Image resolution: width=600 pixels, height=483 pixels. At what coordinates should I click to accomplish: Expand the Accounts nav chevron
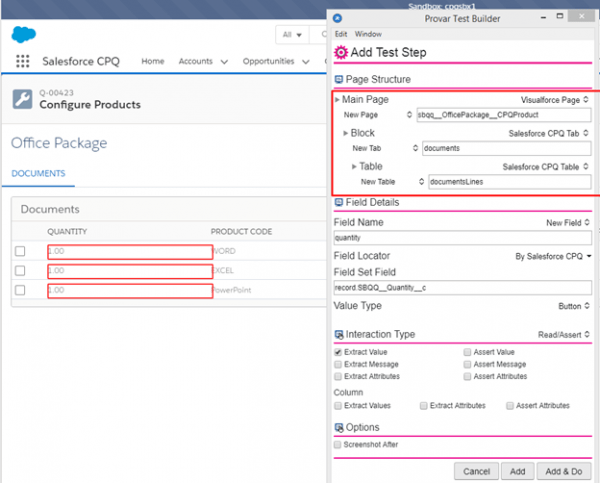(x=224, y=62)
